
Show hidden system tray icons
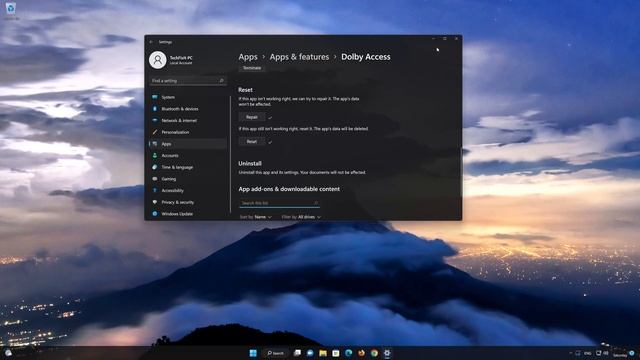click(x=570, y=353)
